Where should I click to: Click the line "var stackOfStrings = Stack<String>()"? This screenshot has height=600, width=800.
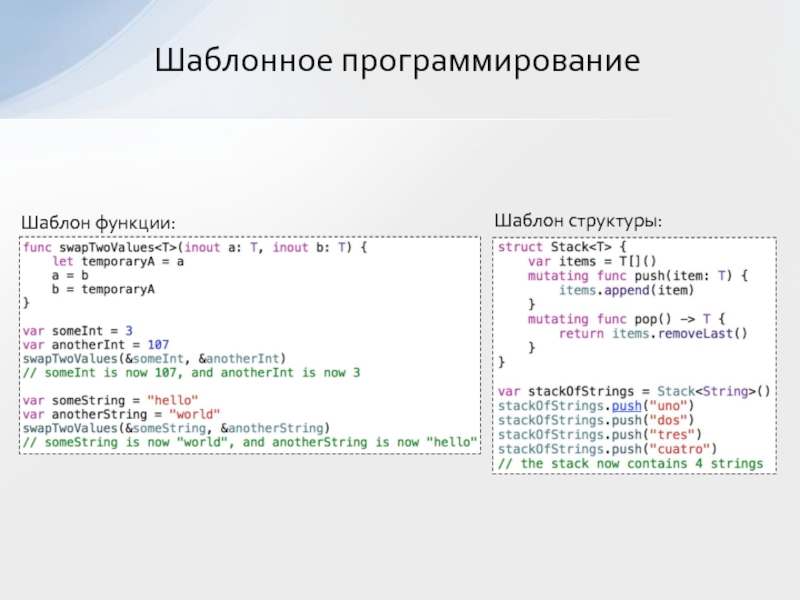point(634,391)
